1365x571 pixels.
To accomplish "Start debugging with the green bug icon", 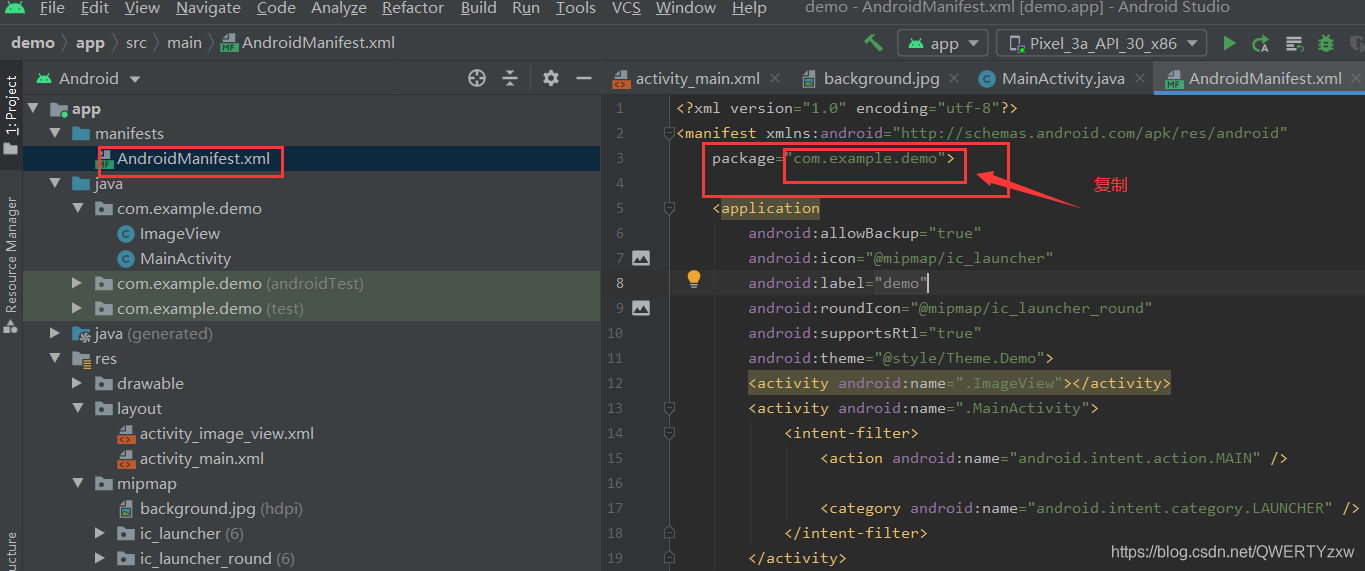I will click(x=1326, y=43).
